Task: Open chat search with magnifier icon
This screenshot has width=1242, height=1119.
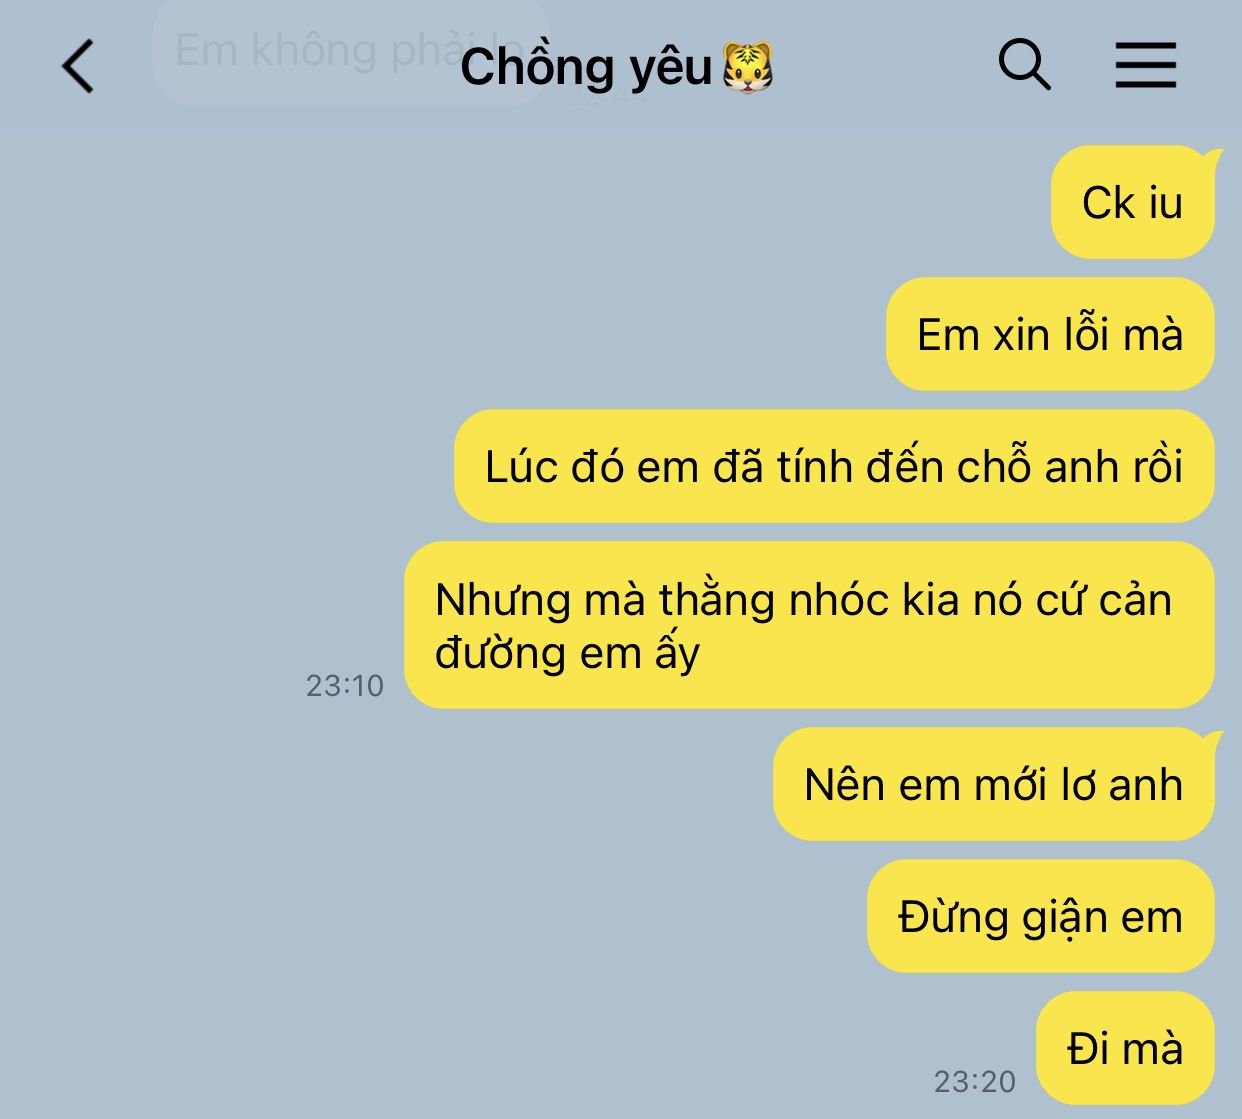Action: [1024, 66]
